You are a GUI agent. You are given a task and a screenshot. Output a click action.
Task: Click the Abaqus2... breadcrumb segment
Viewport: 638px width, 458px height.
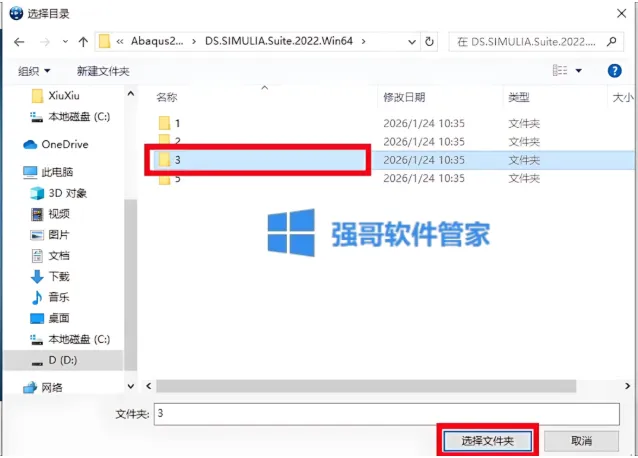click(157, 41)
